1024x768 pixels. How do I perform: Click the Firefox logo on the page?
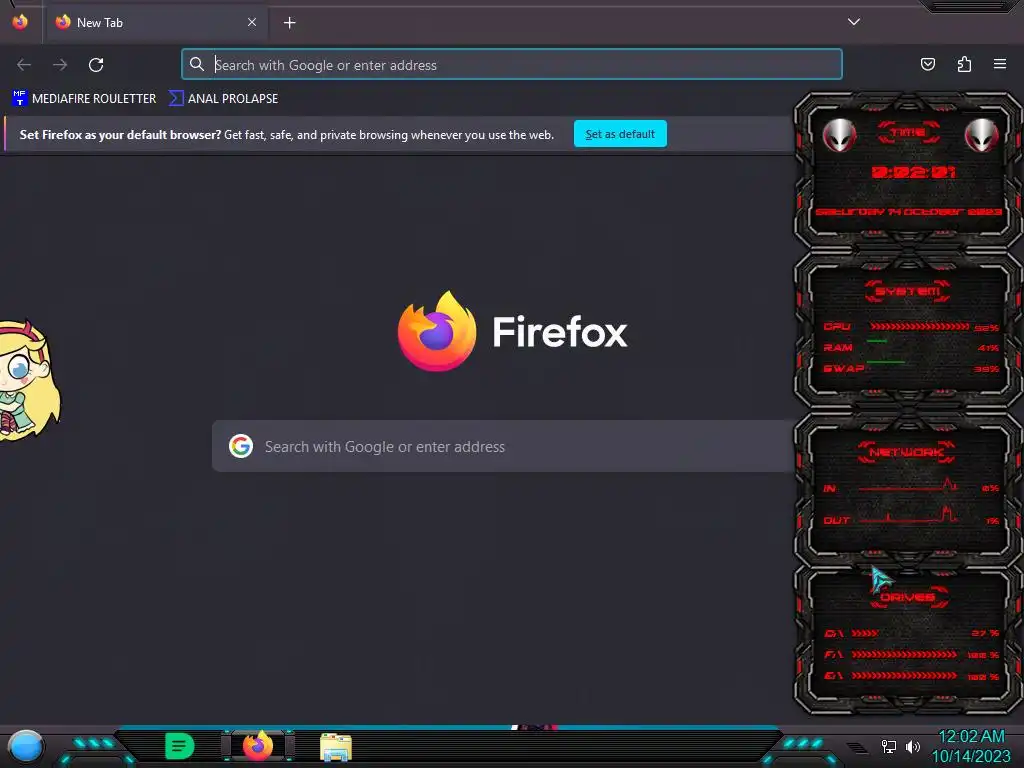click(x=437, y=331)
